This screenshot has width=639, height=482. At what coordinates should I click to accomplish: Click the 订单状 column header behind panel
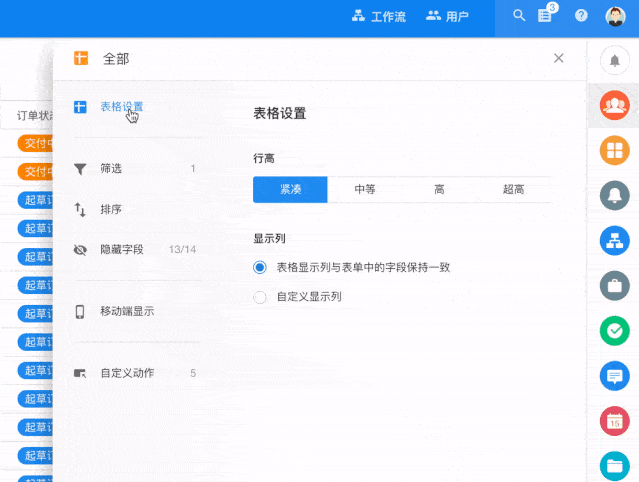[35, 116]
